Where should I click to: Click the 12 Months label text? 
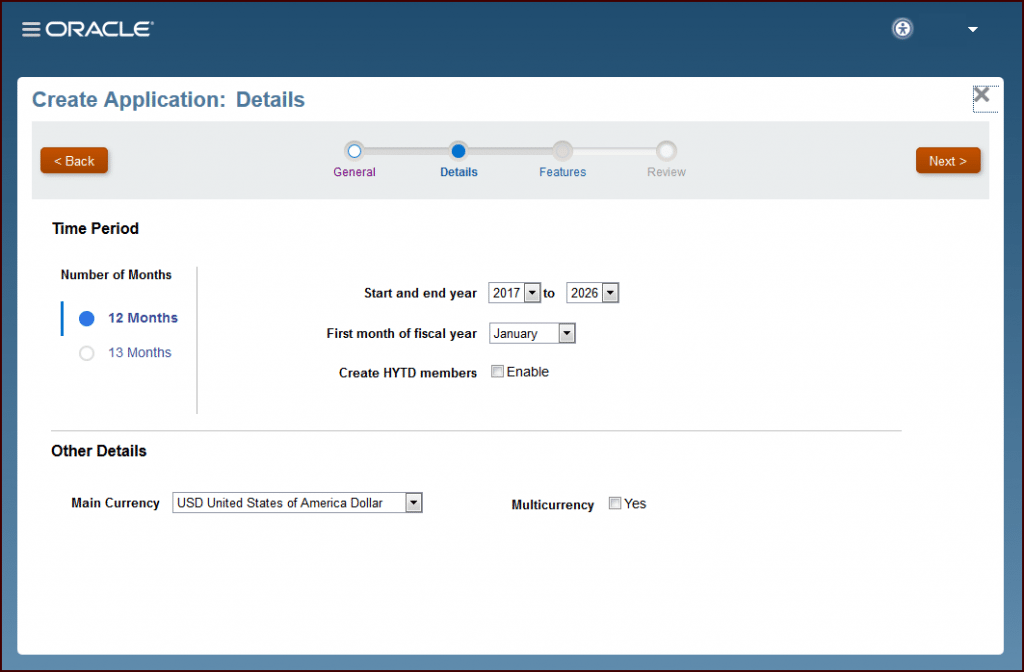click(143, 318)
